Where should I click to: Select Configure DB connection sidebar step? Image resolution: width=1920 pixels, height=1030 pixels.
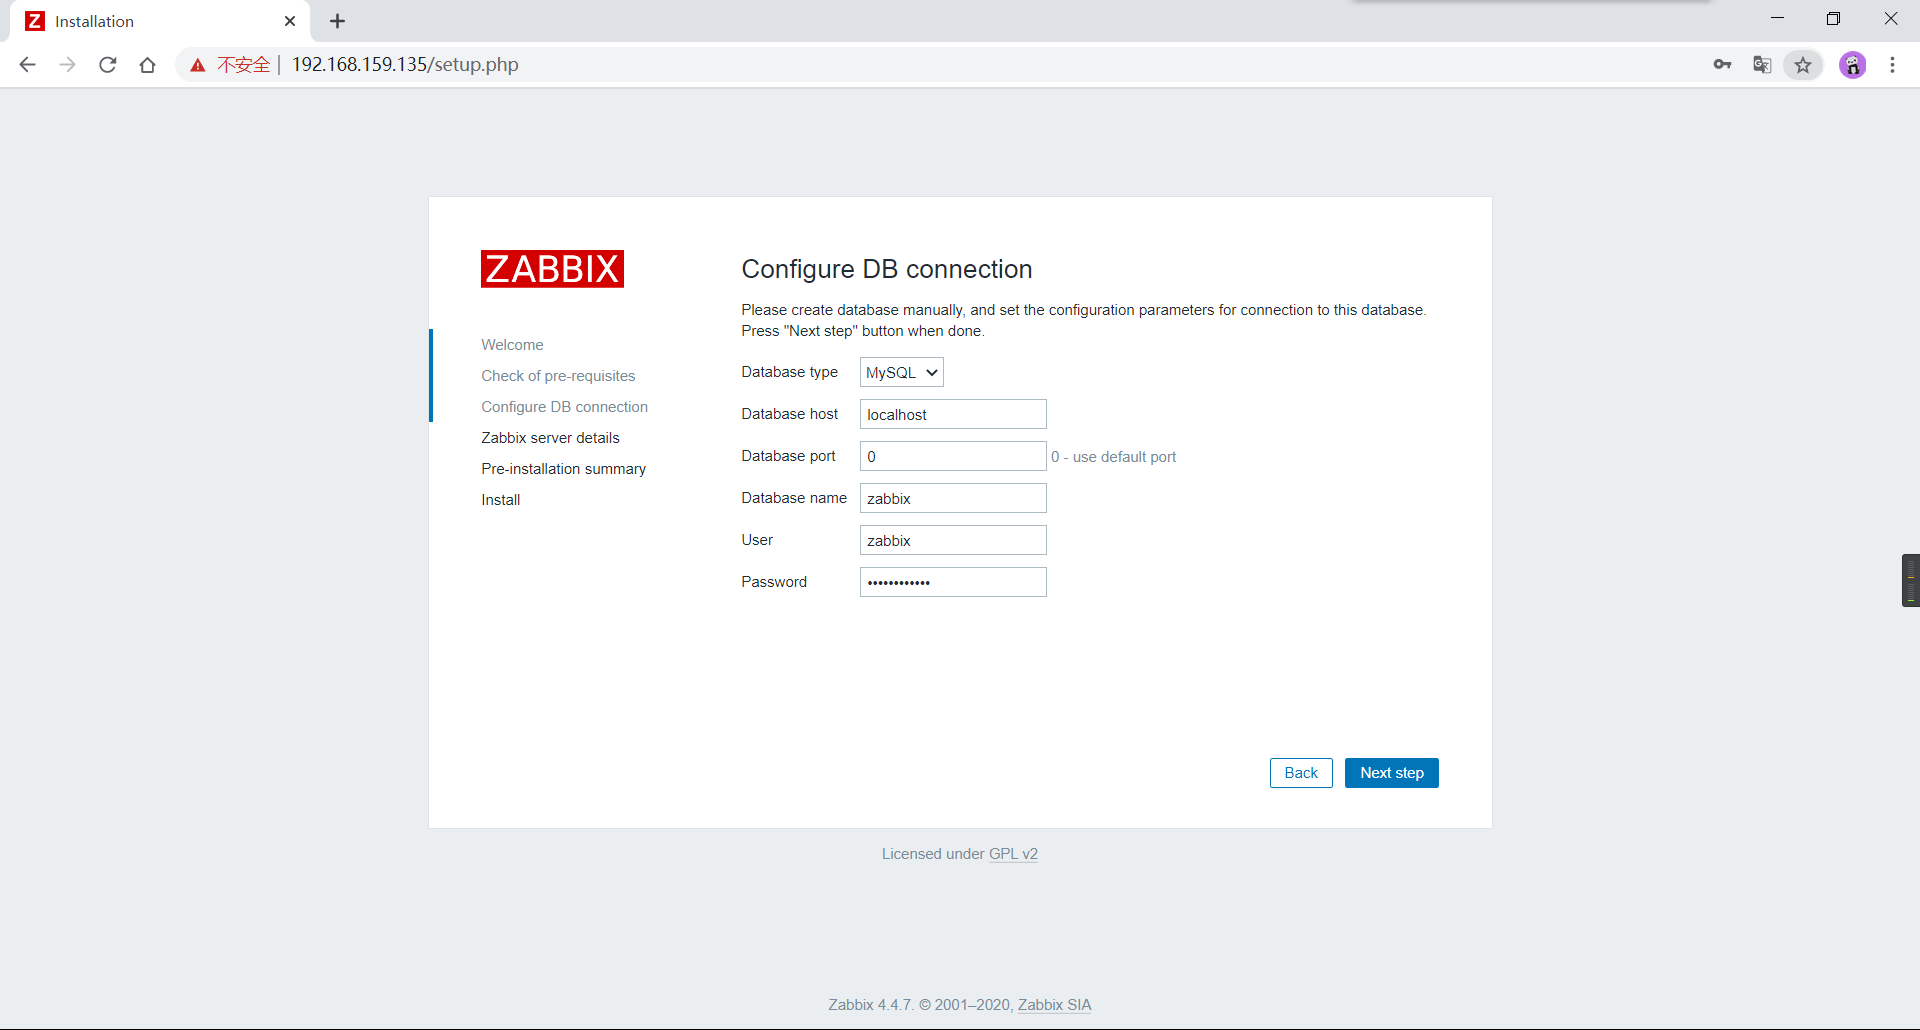(x=564, y=407)
